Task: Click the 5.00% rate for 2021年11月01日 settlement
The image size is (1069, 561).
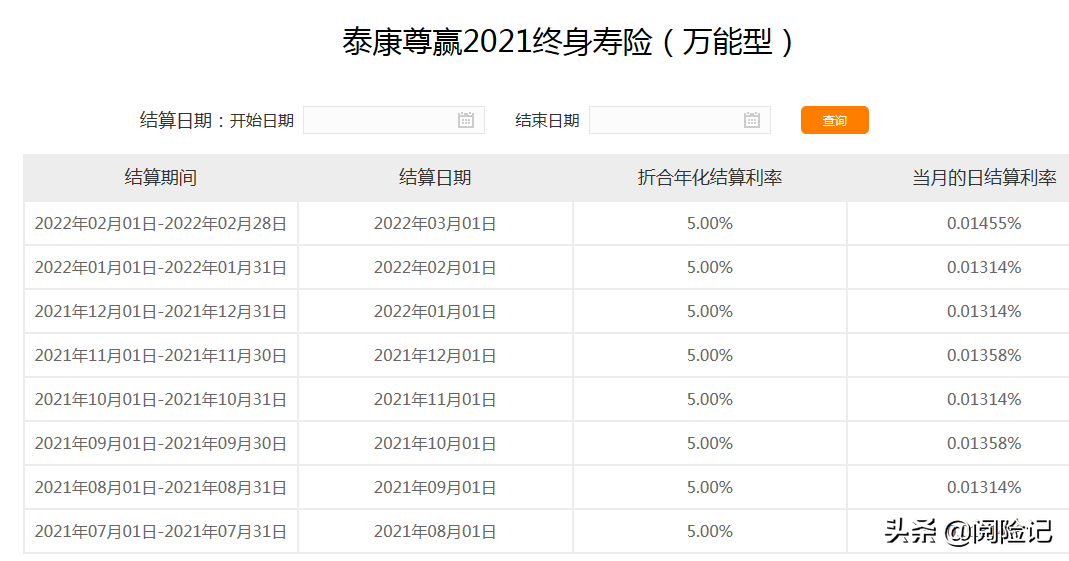Action: pos(710,399)
